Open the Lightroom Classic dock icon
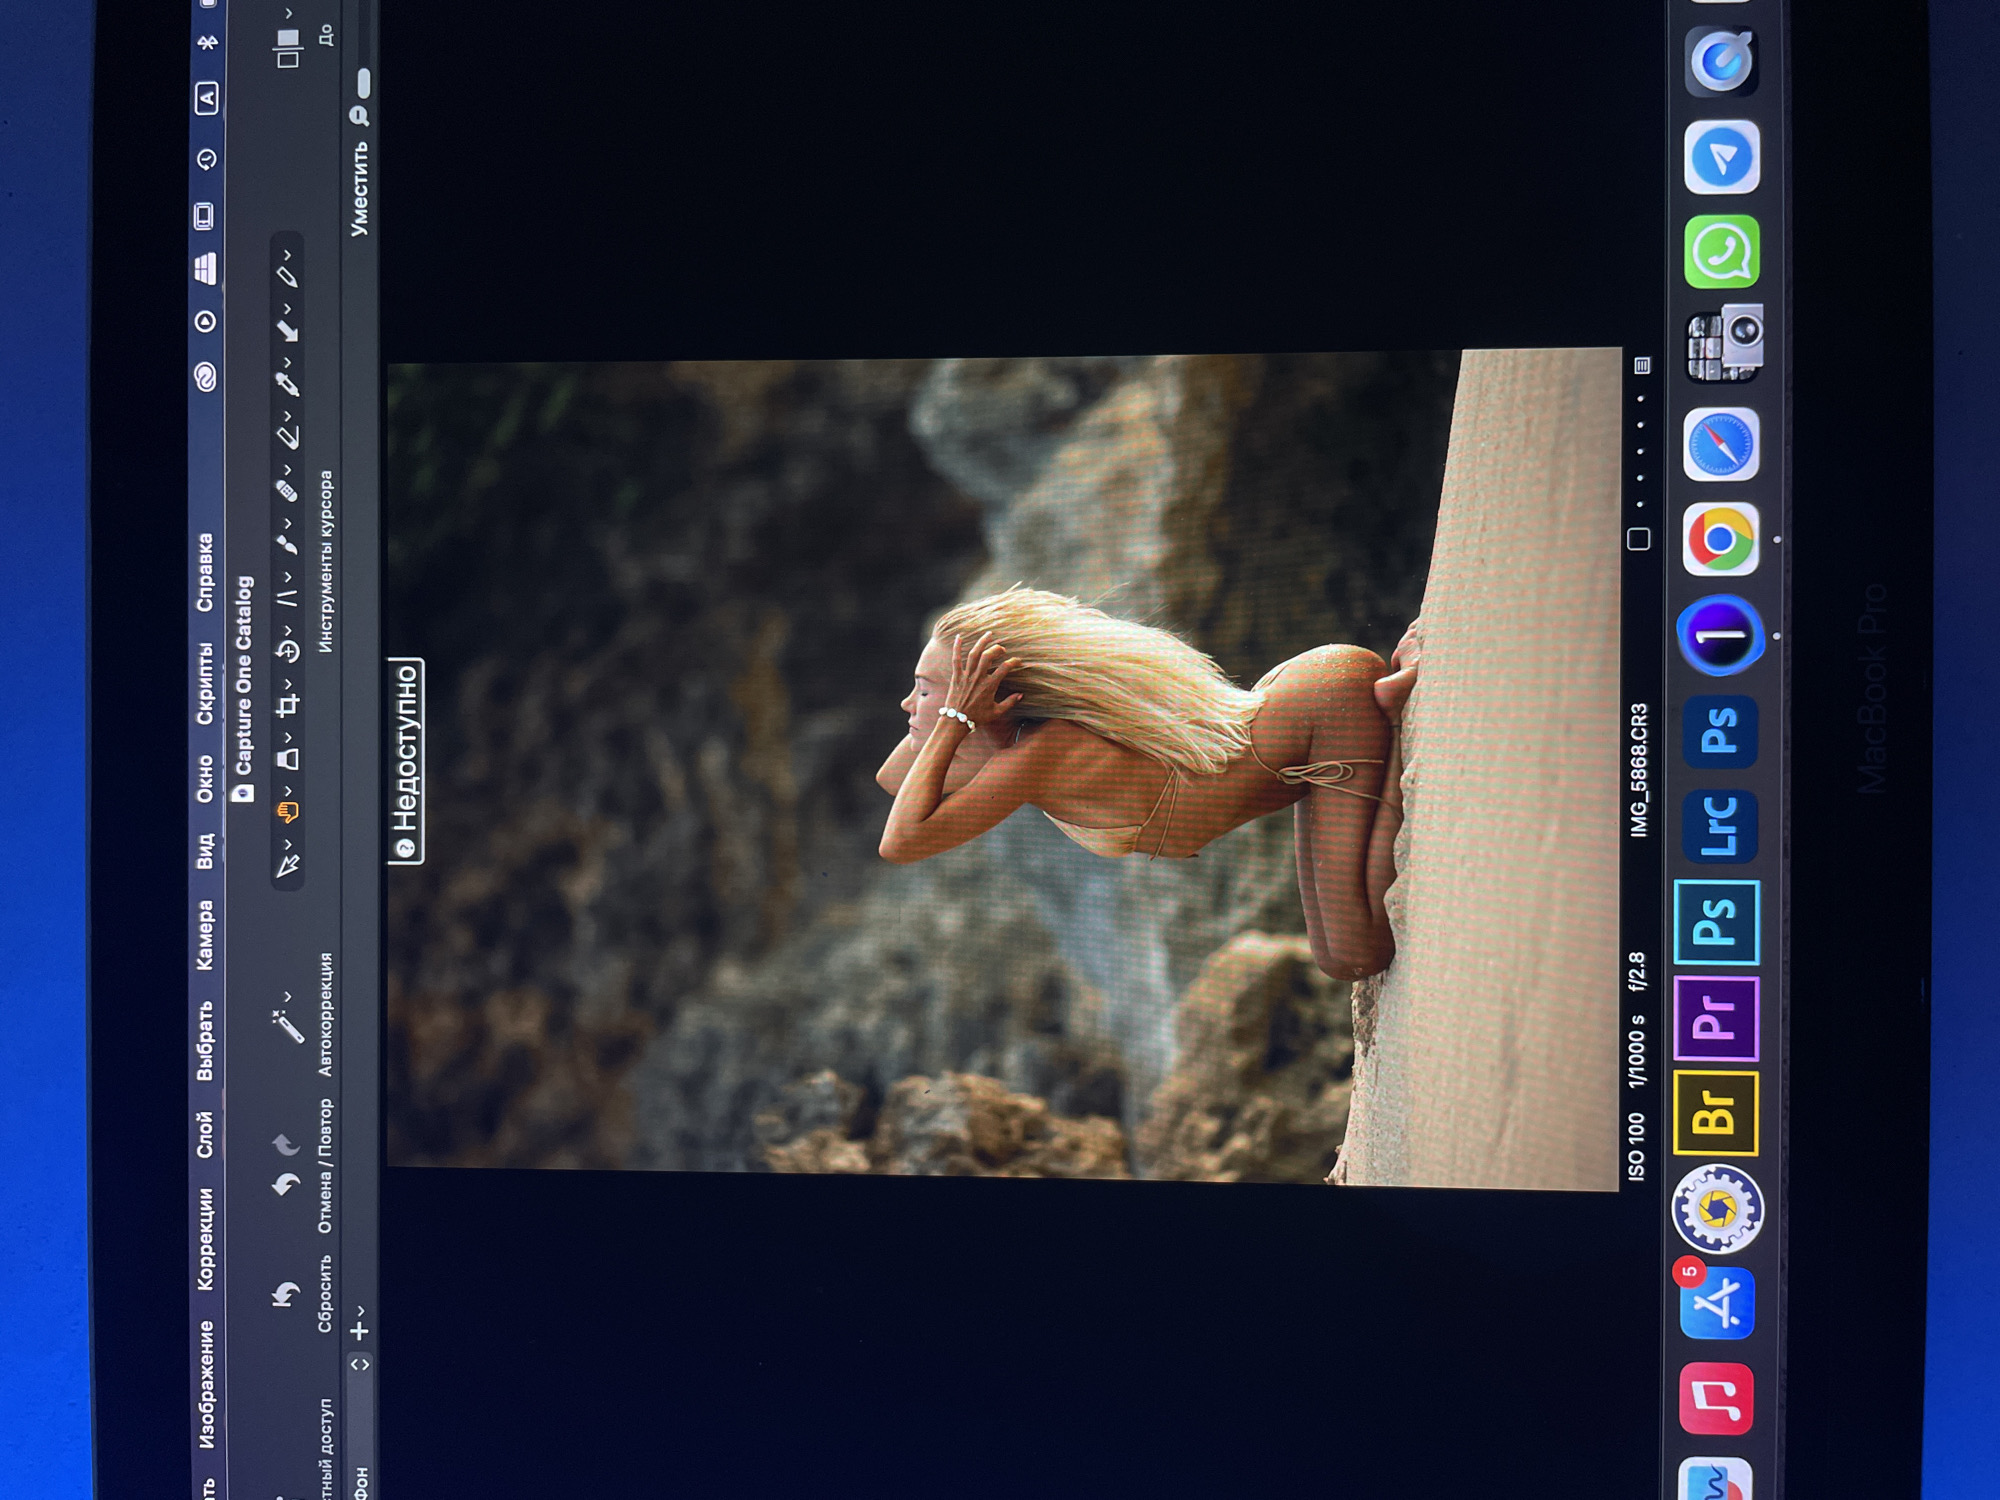Viewport: 2000px width, 1500px height. [1720, 826]
